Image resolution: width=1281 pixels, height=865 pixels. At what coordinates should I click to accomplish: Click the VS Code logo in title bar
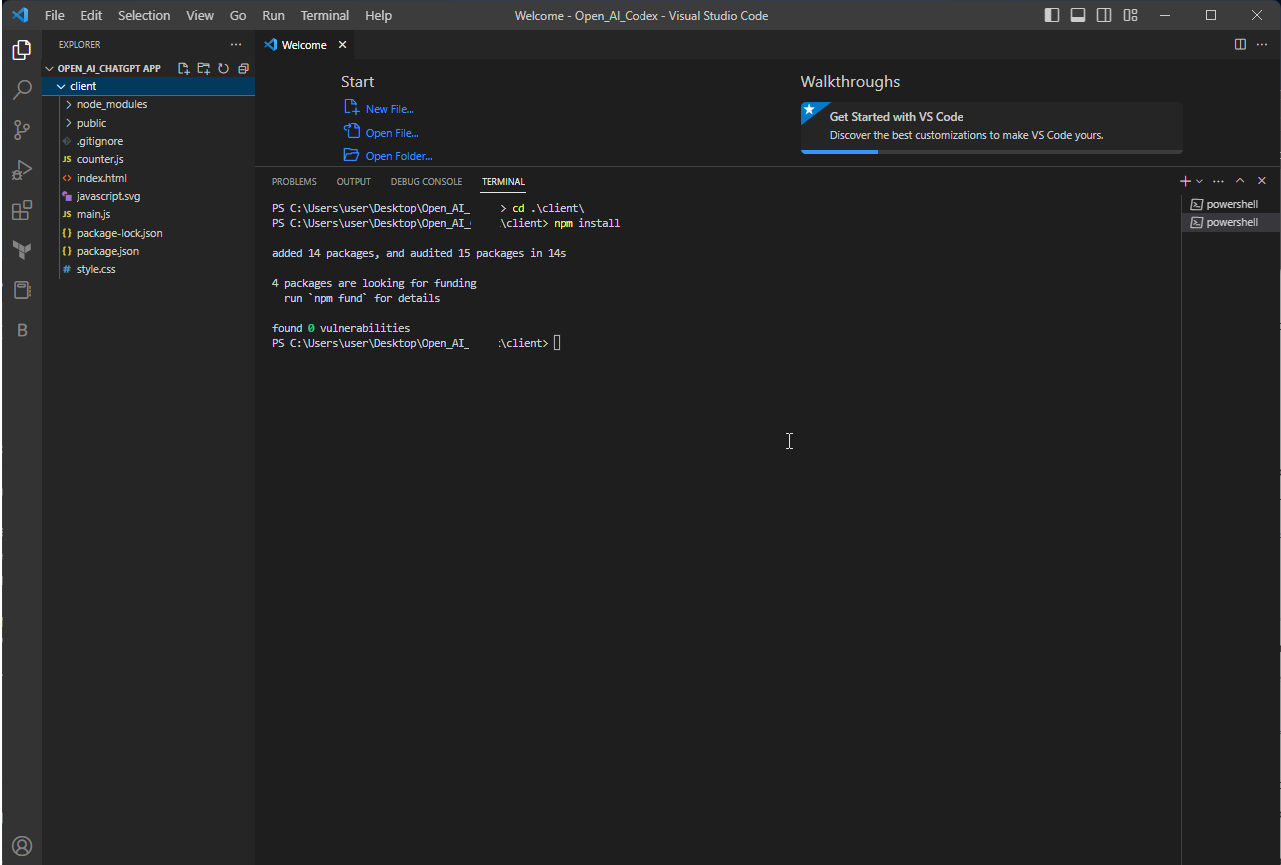tap(19, 15)
